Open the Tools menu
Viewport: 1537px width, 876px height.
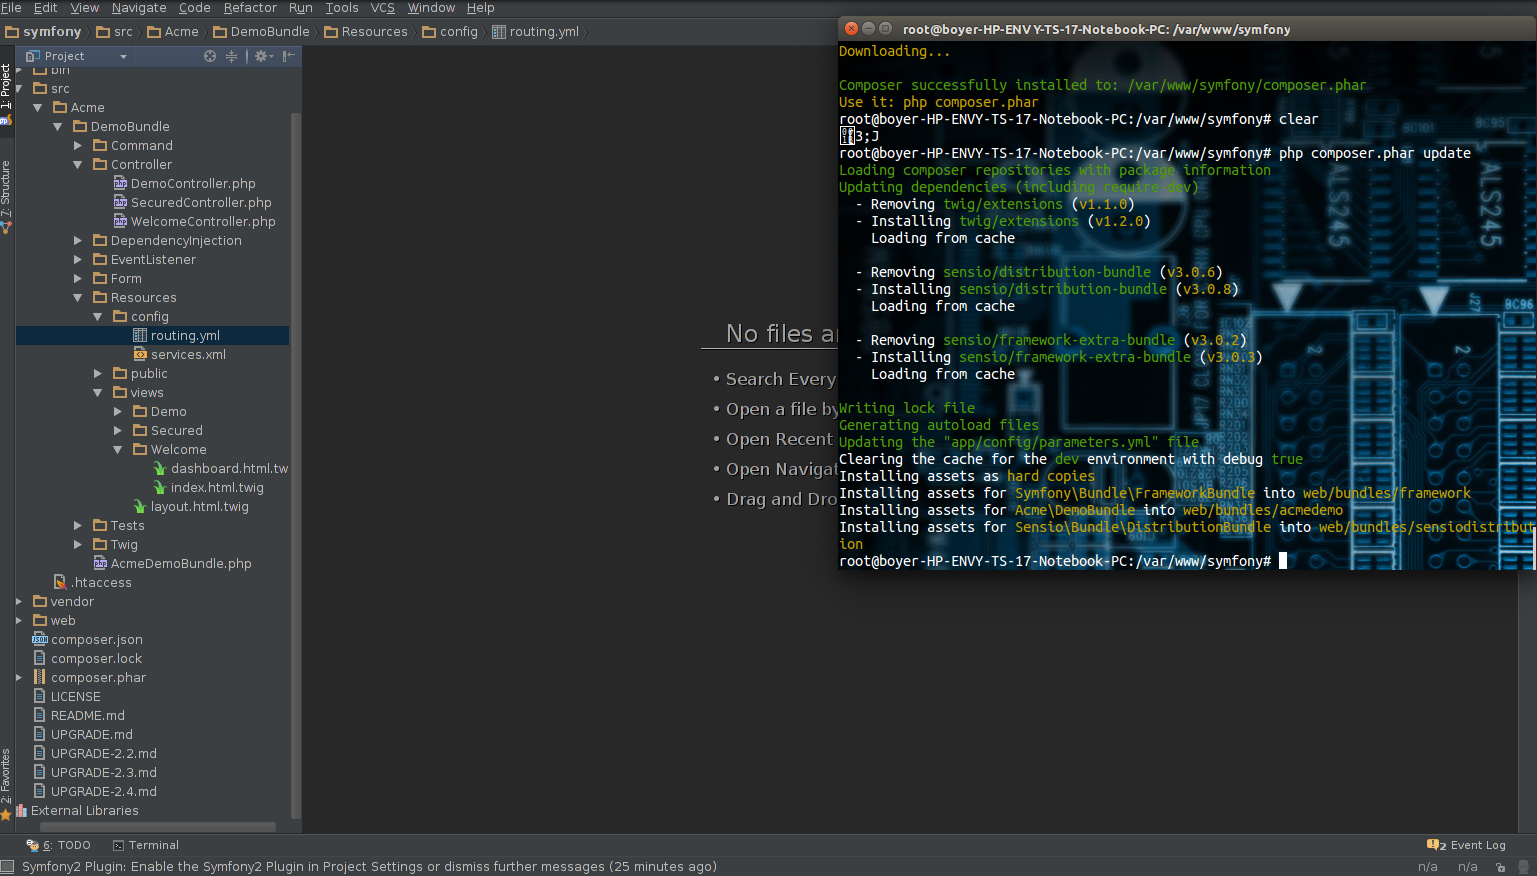[342, 8]
